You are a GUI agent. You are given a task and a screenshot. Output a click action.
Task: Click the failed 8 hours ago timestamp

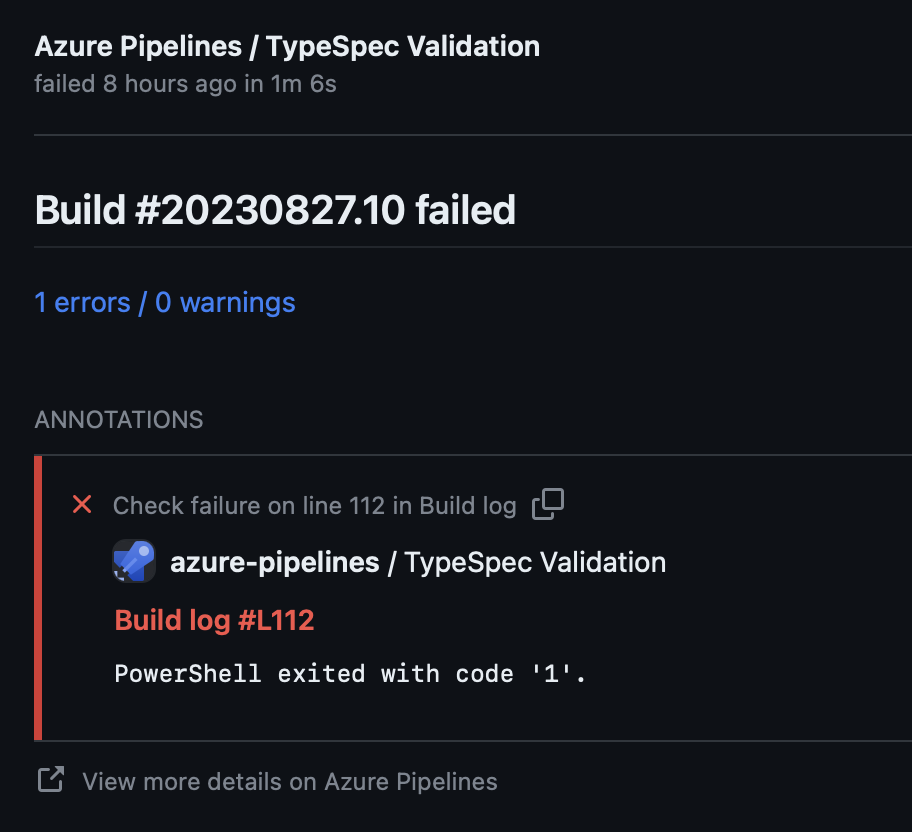185,84
